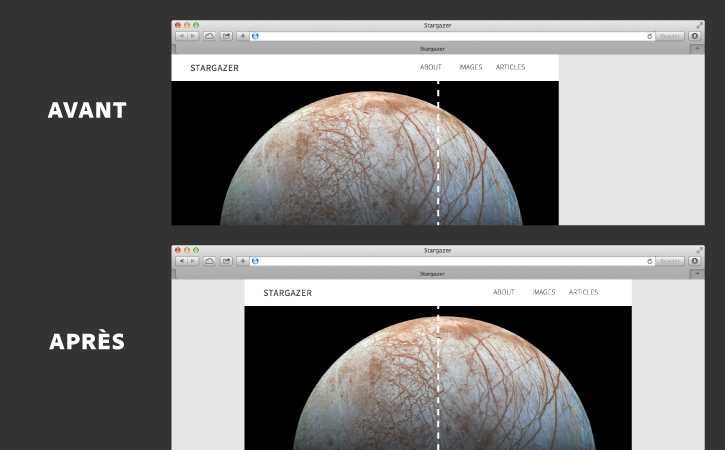Select the Stargazer tab in the top browser
This screenshot has width=725, height=450.
[432, 49]
